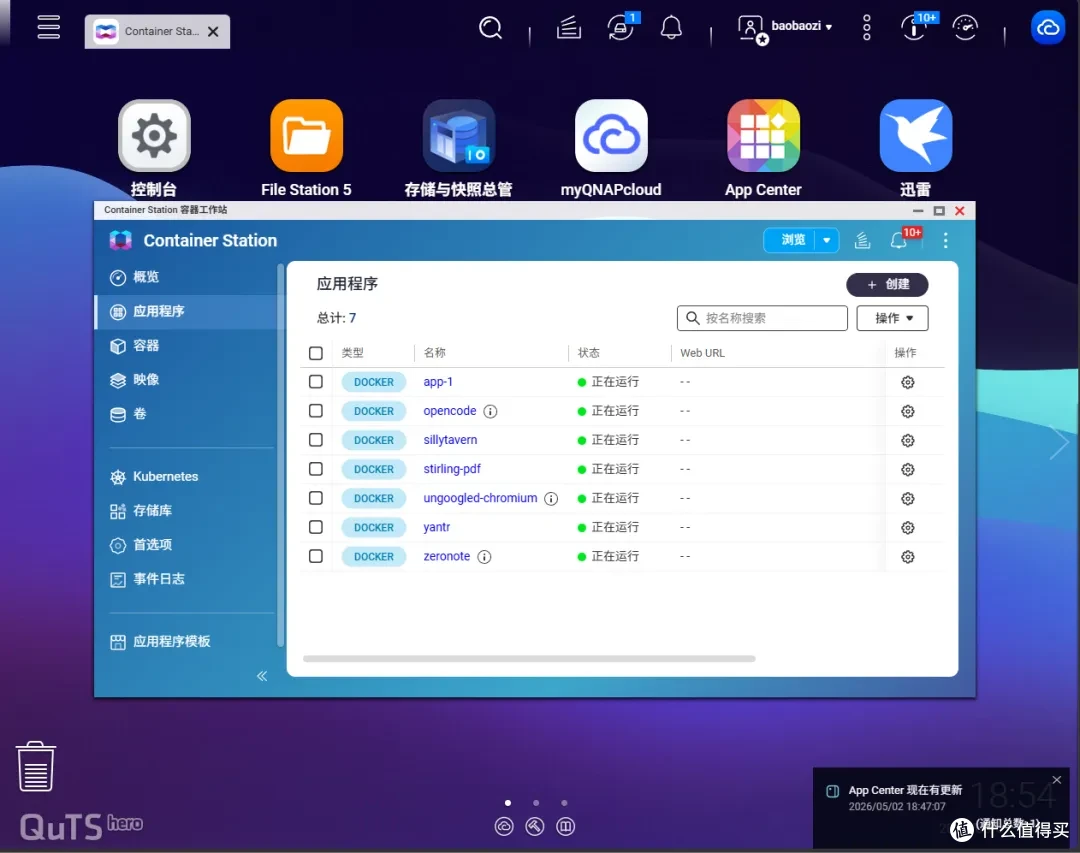Open the yantr application link
Viewport: 1080px width, 853px height.
437,527
